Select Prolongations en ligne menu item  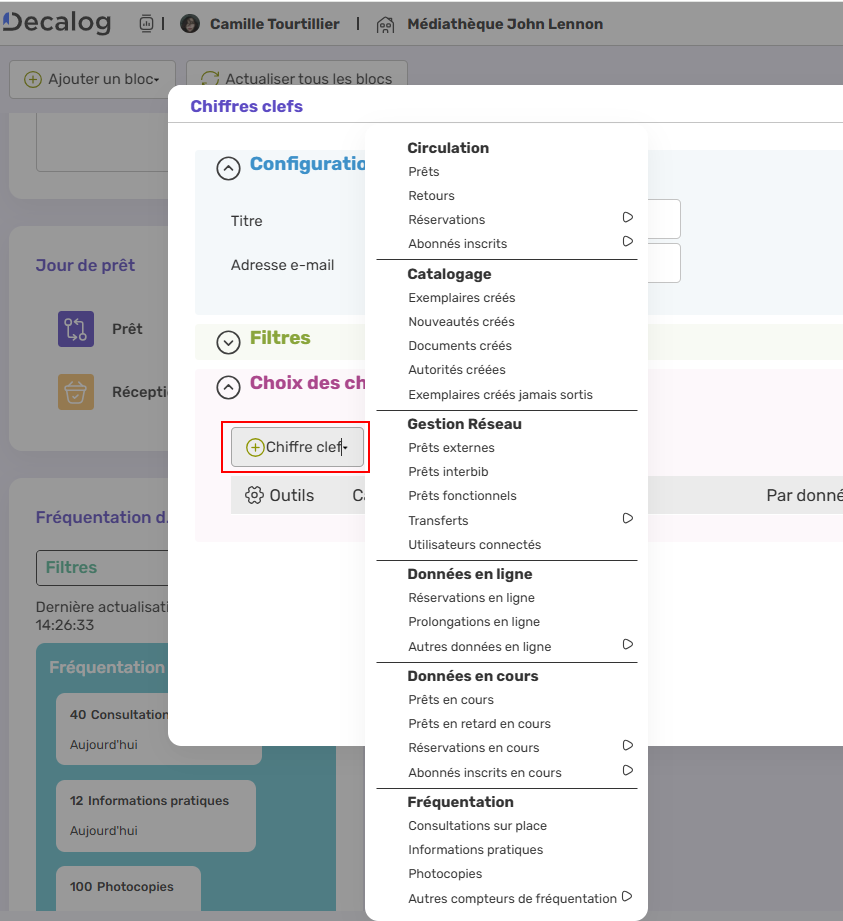474,622
